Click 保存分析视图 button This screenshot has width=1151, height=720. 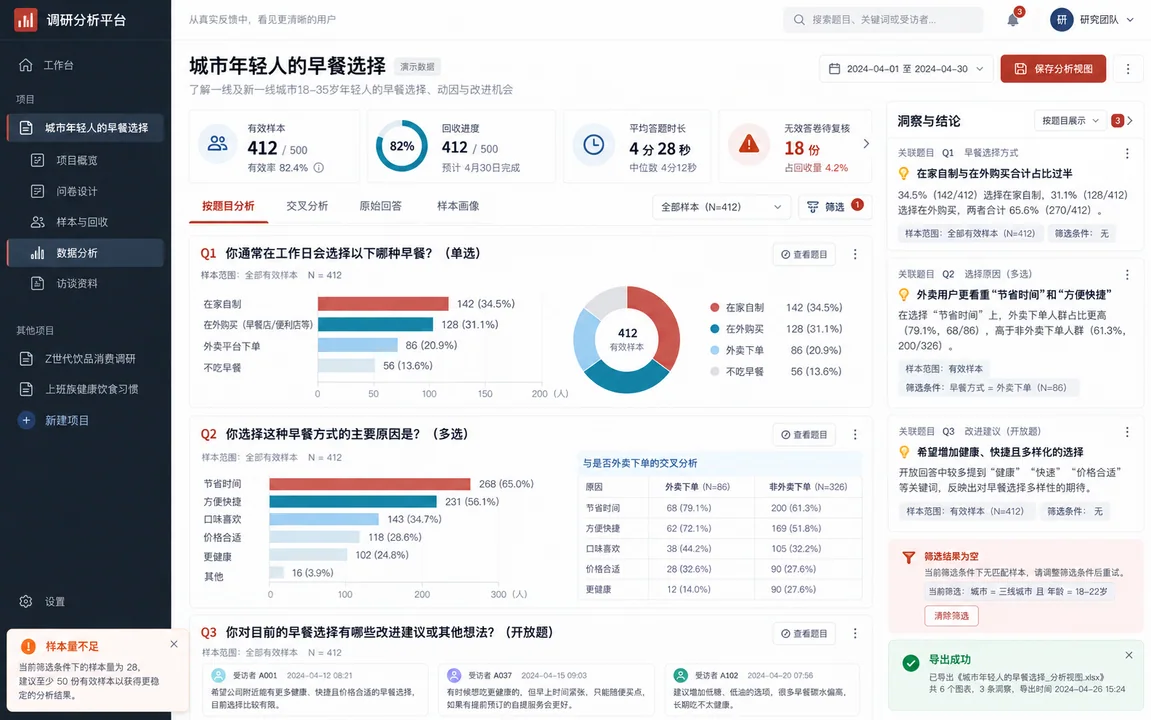pyautogui.click(x=1053, y=69)
